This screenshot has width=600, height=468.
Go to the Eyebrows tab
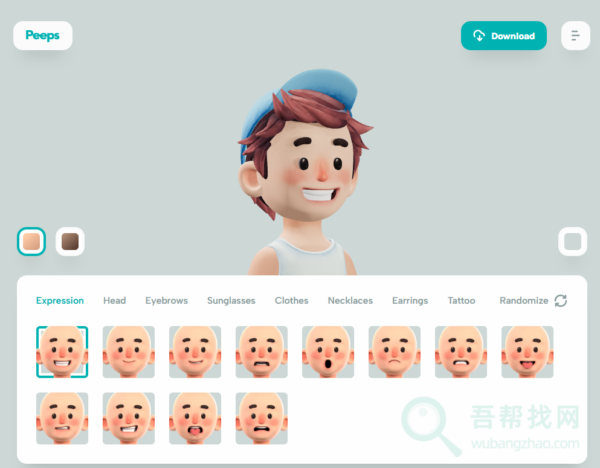[x=166, y=300]
